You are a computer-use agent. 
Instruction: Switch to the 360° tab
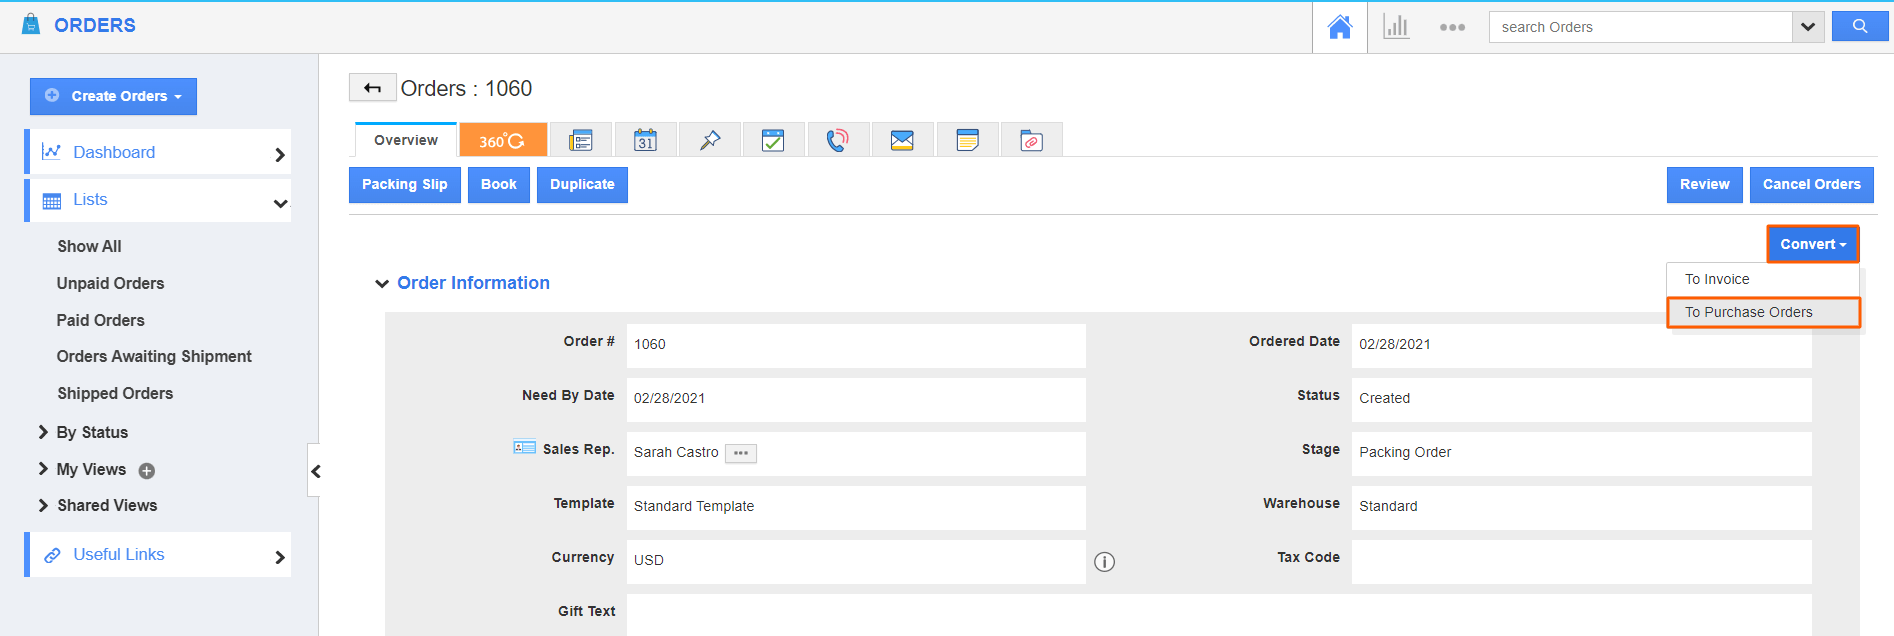pyautogui.click(x=502, y=141)
